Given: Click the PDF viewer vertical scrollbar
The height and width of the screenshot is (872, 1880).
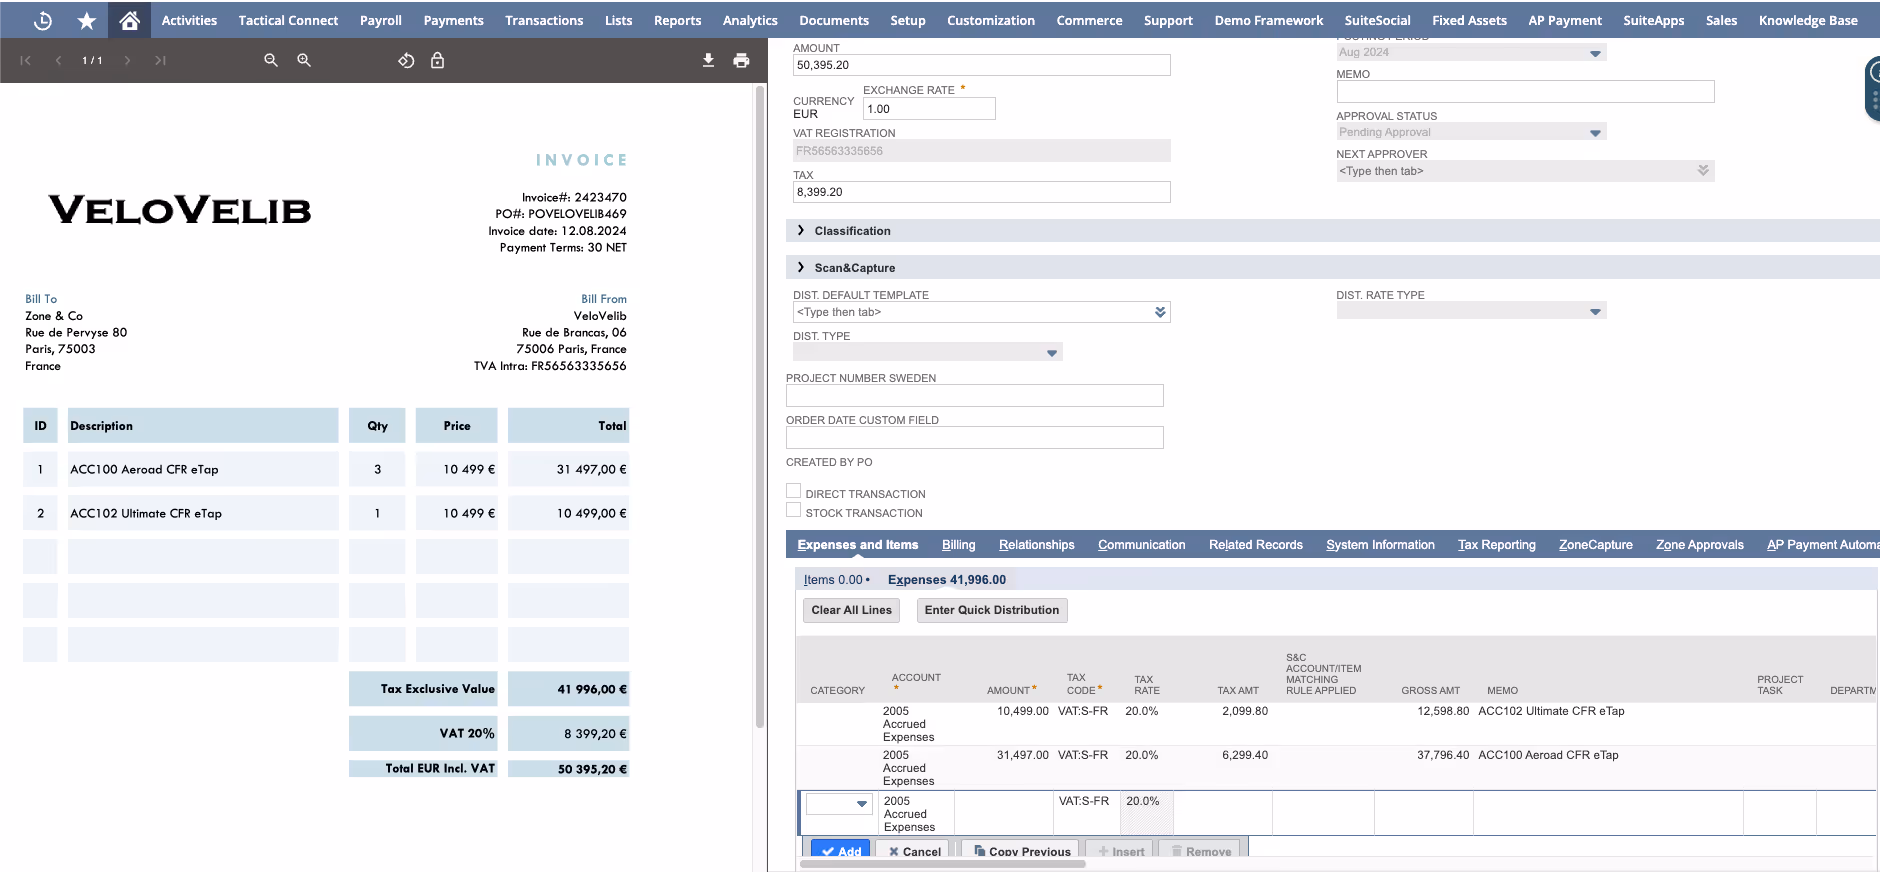Looking at the screenshot, I should [x=760, y=405].
